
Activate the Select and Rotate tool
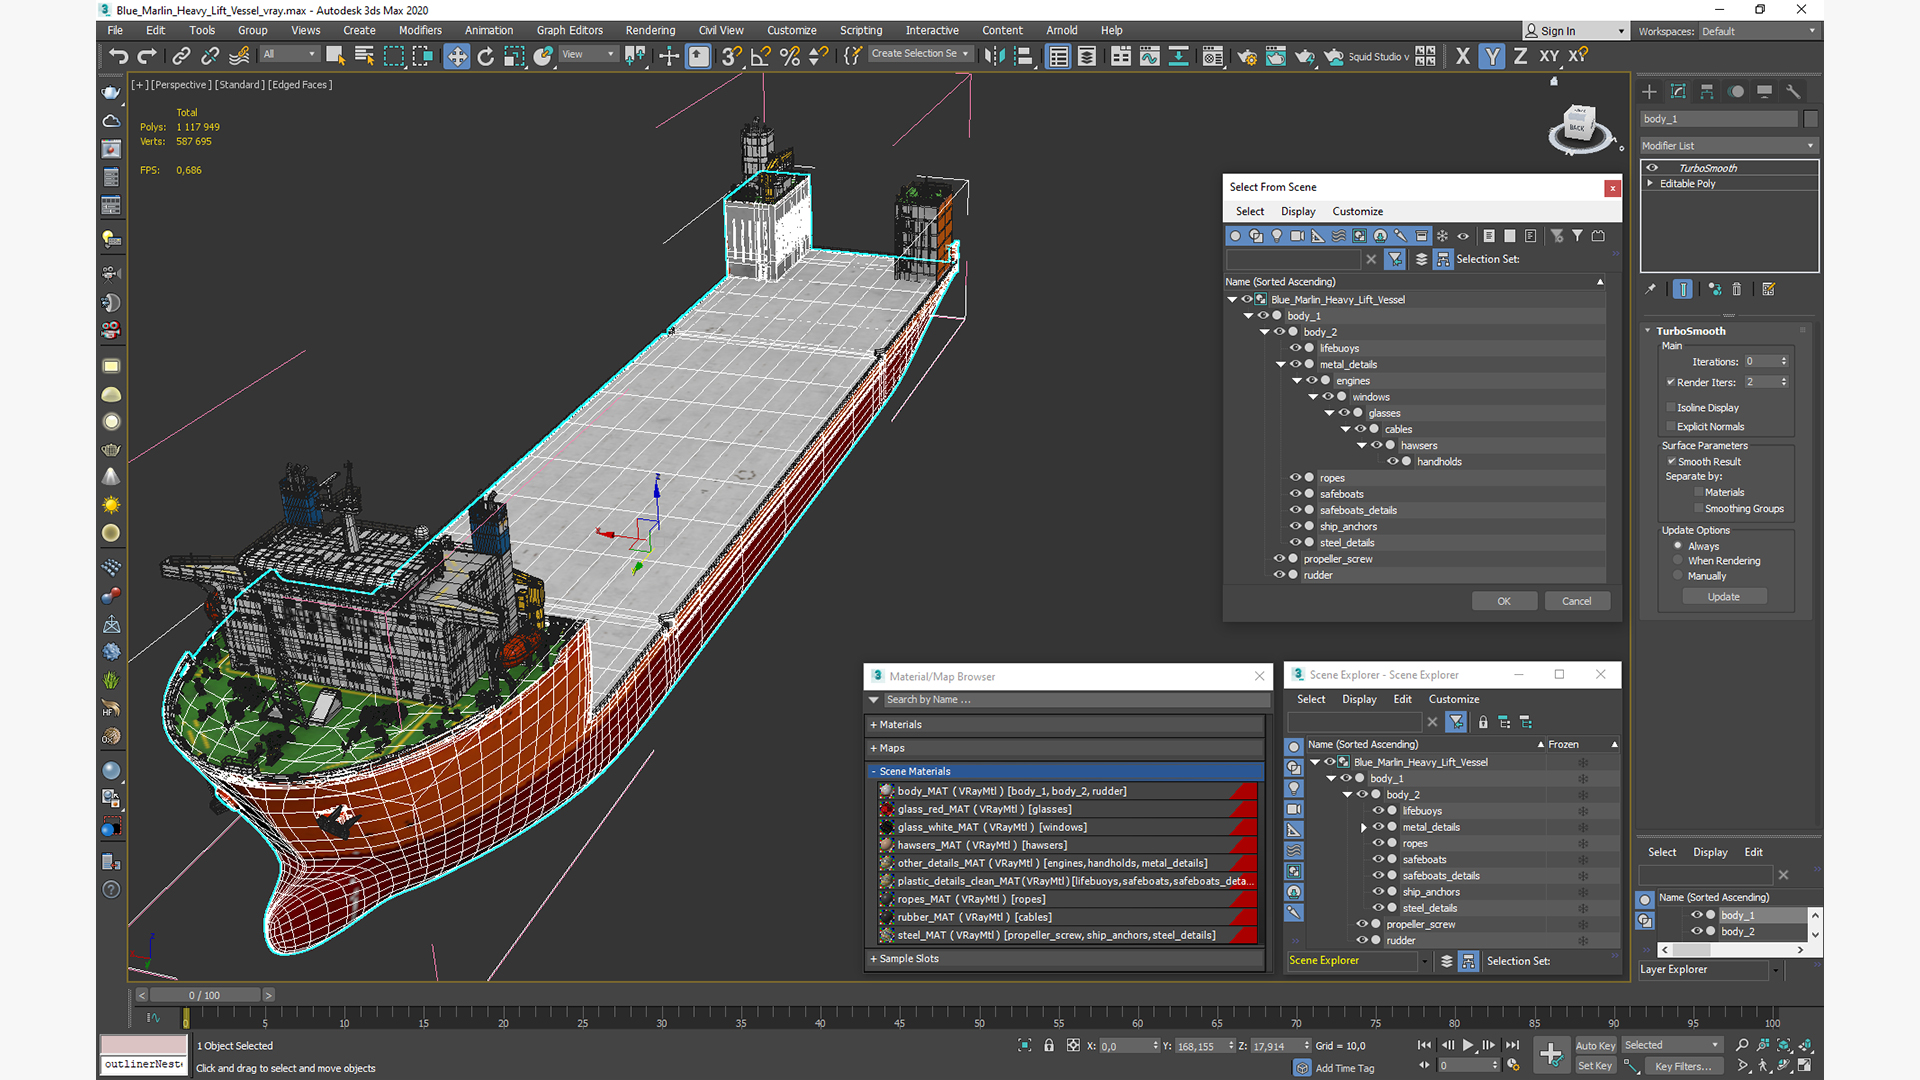pos(486,56)
